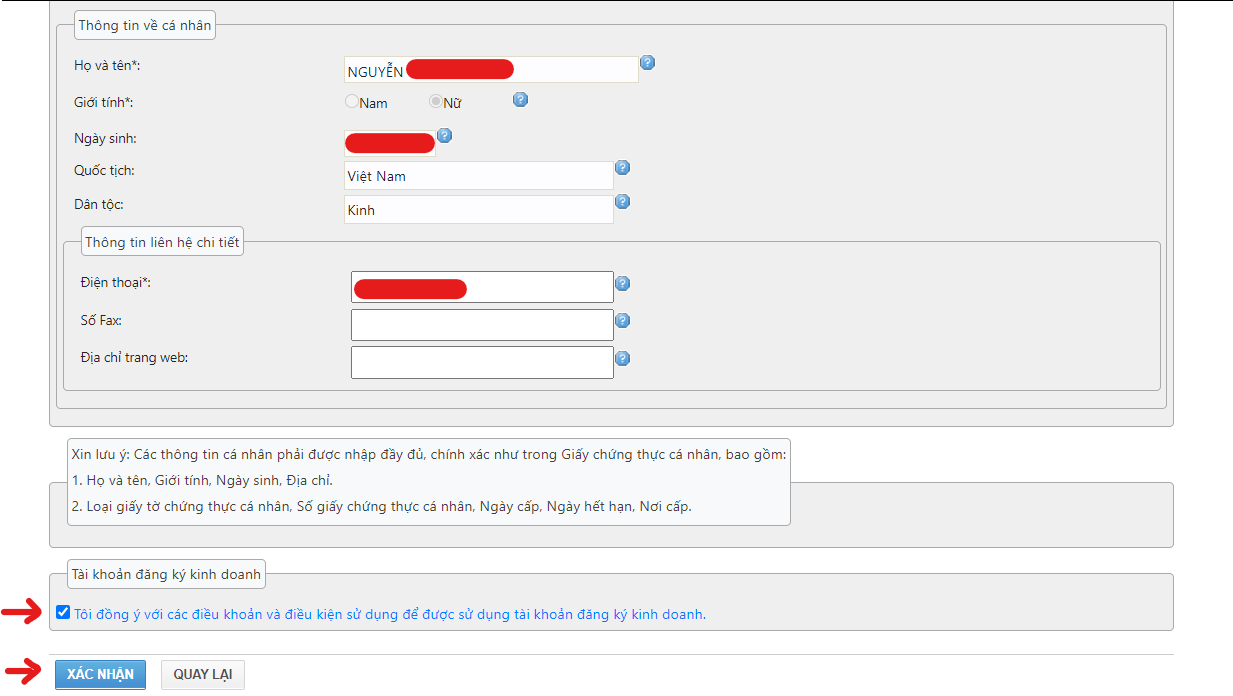Open help icon beside Điện thoại field

(622, 284)
